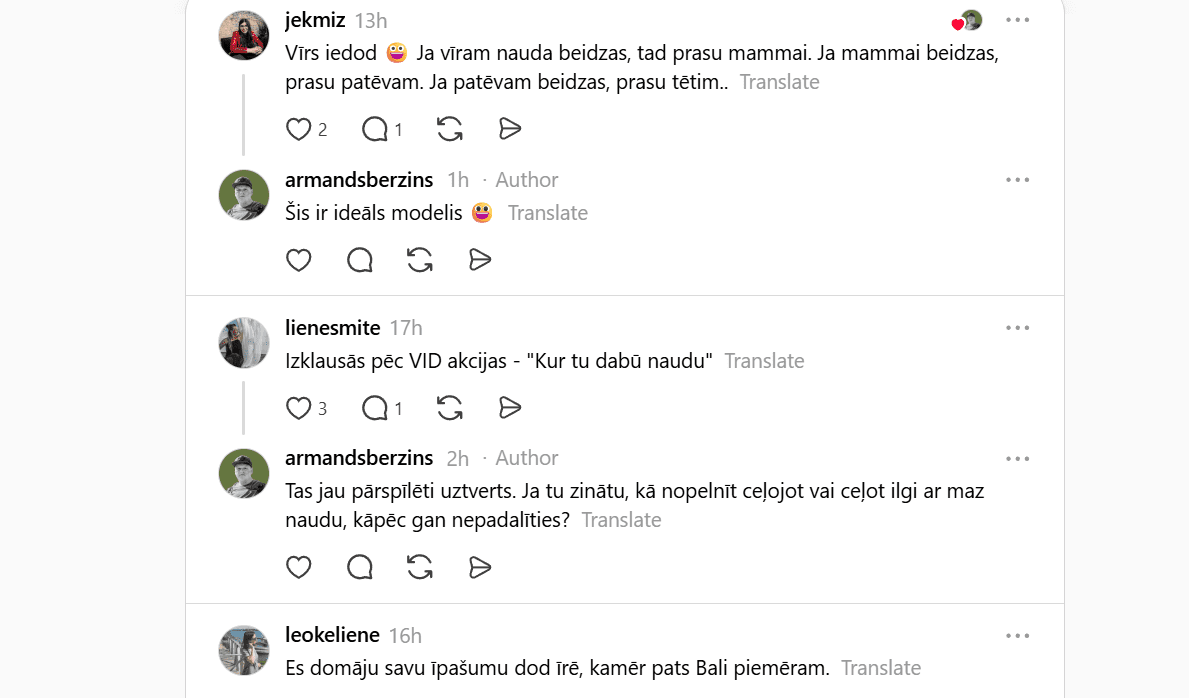Translate leokeliene's comment about Bali
Viewport: 1189px width, 698px height.
click(880, 668)
